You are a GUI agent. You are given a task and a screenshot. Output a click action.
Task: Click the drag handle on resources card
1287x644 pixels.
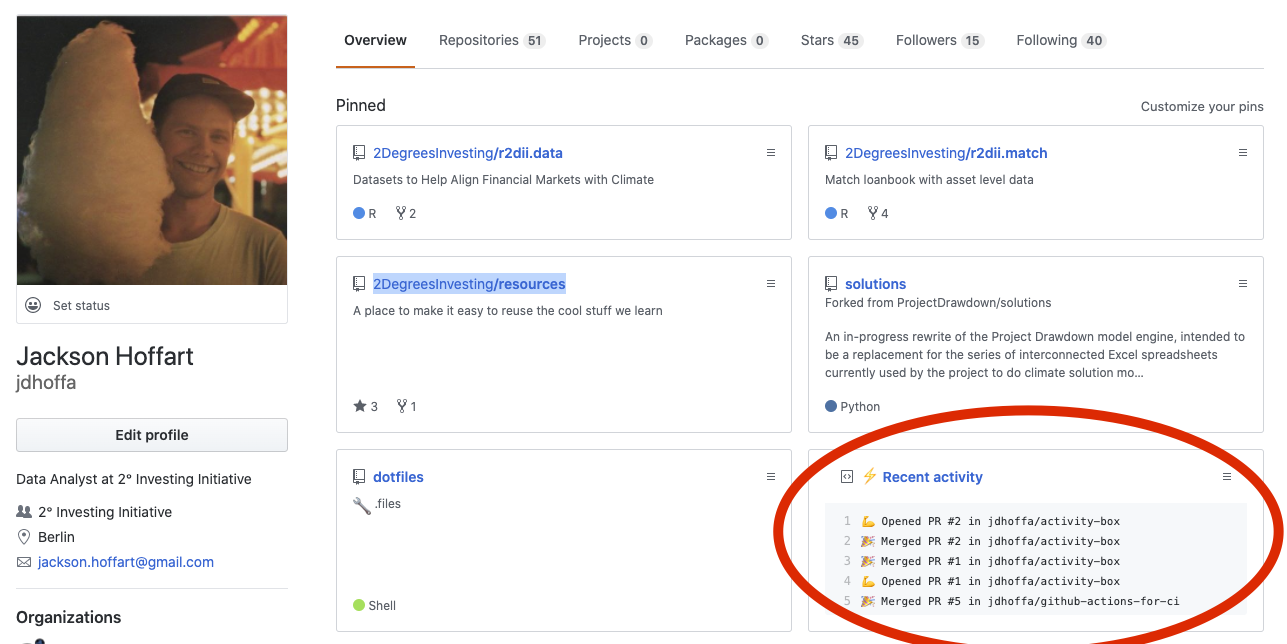(x=771, y=284)
